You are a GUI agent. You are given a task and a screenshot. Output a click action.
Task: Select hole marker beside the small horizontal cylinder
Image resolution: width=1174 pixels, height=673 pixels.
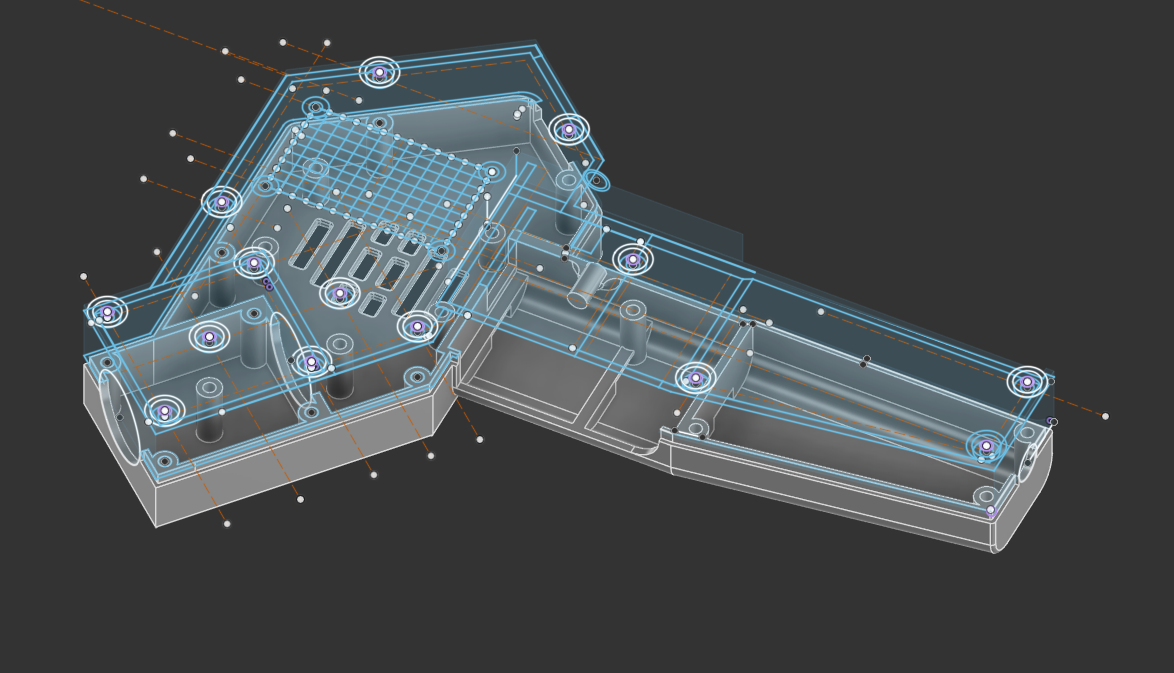632,260
